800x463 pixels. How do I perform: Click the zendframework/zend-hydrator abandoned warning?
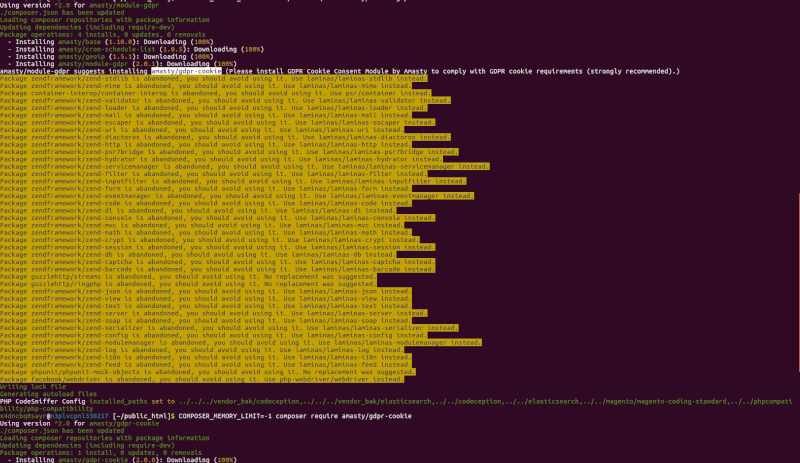coord(221,159)
